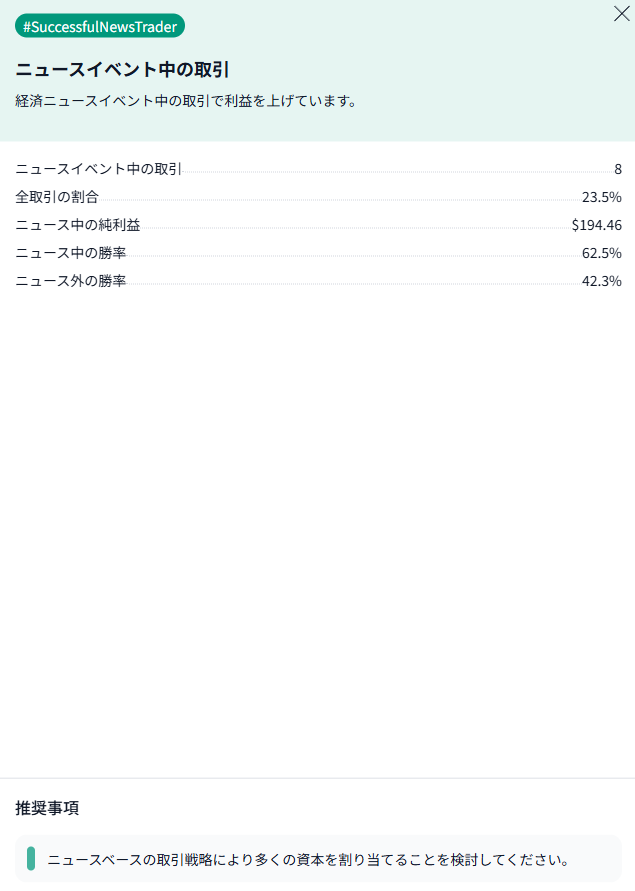Select the ニュースイベント中の取引 statistics row label
The width and height of the screenshot is (635, 891).
(x=99, y=169)
